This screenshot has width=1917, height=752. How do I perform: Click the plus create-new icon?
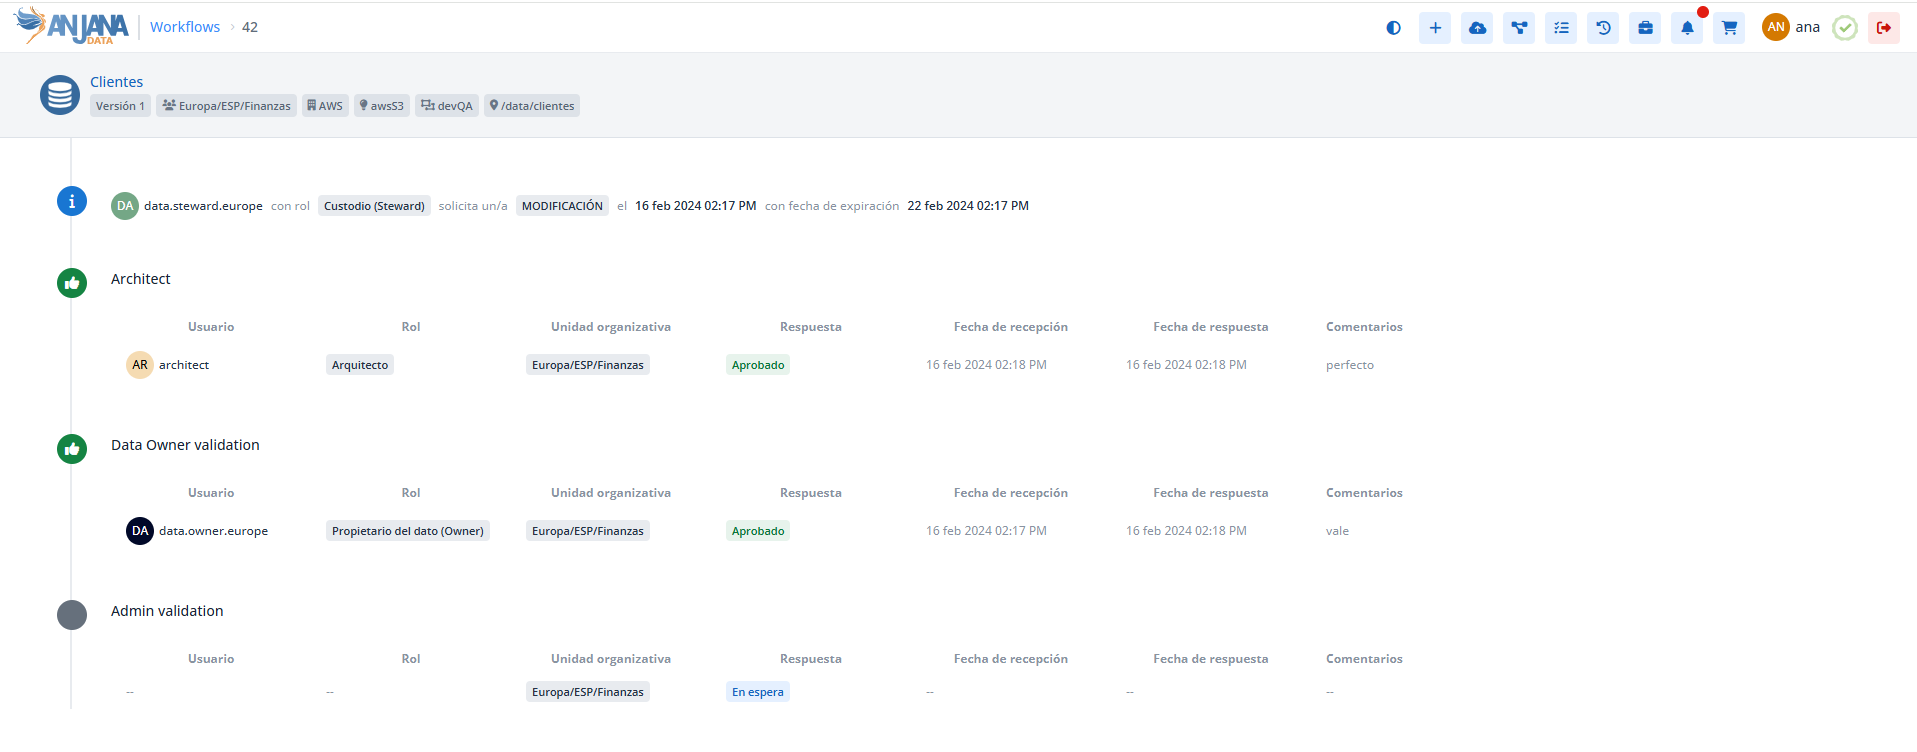1435,28
